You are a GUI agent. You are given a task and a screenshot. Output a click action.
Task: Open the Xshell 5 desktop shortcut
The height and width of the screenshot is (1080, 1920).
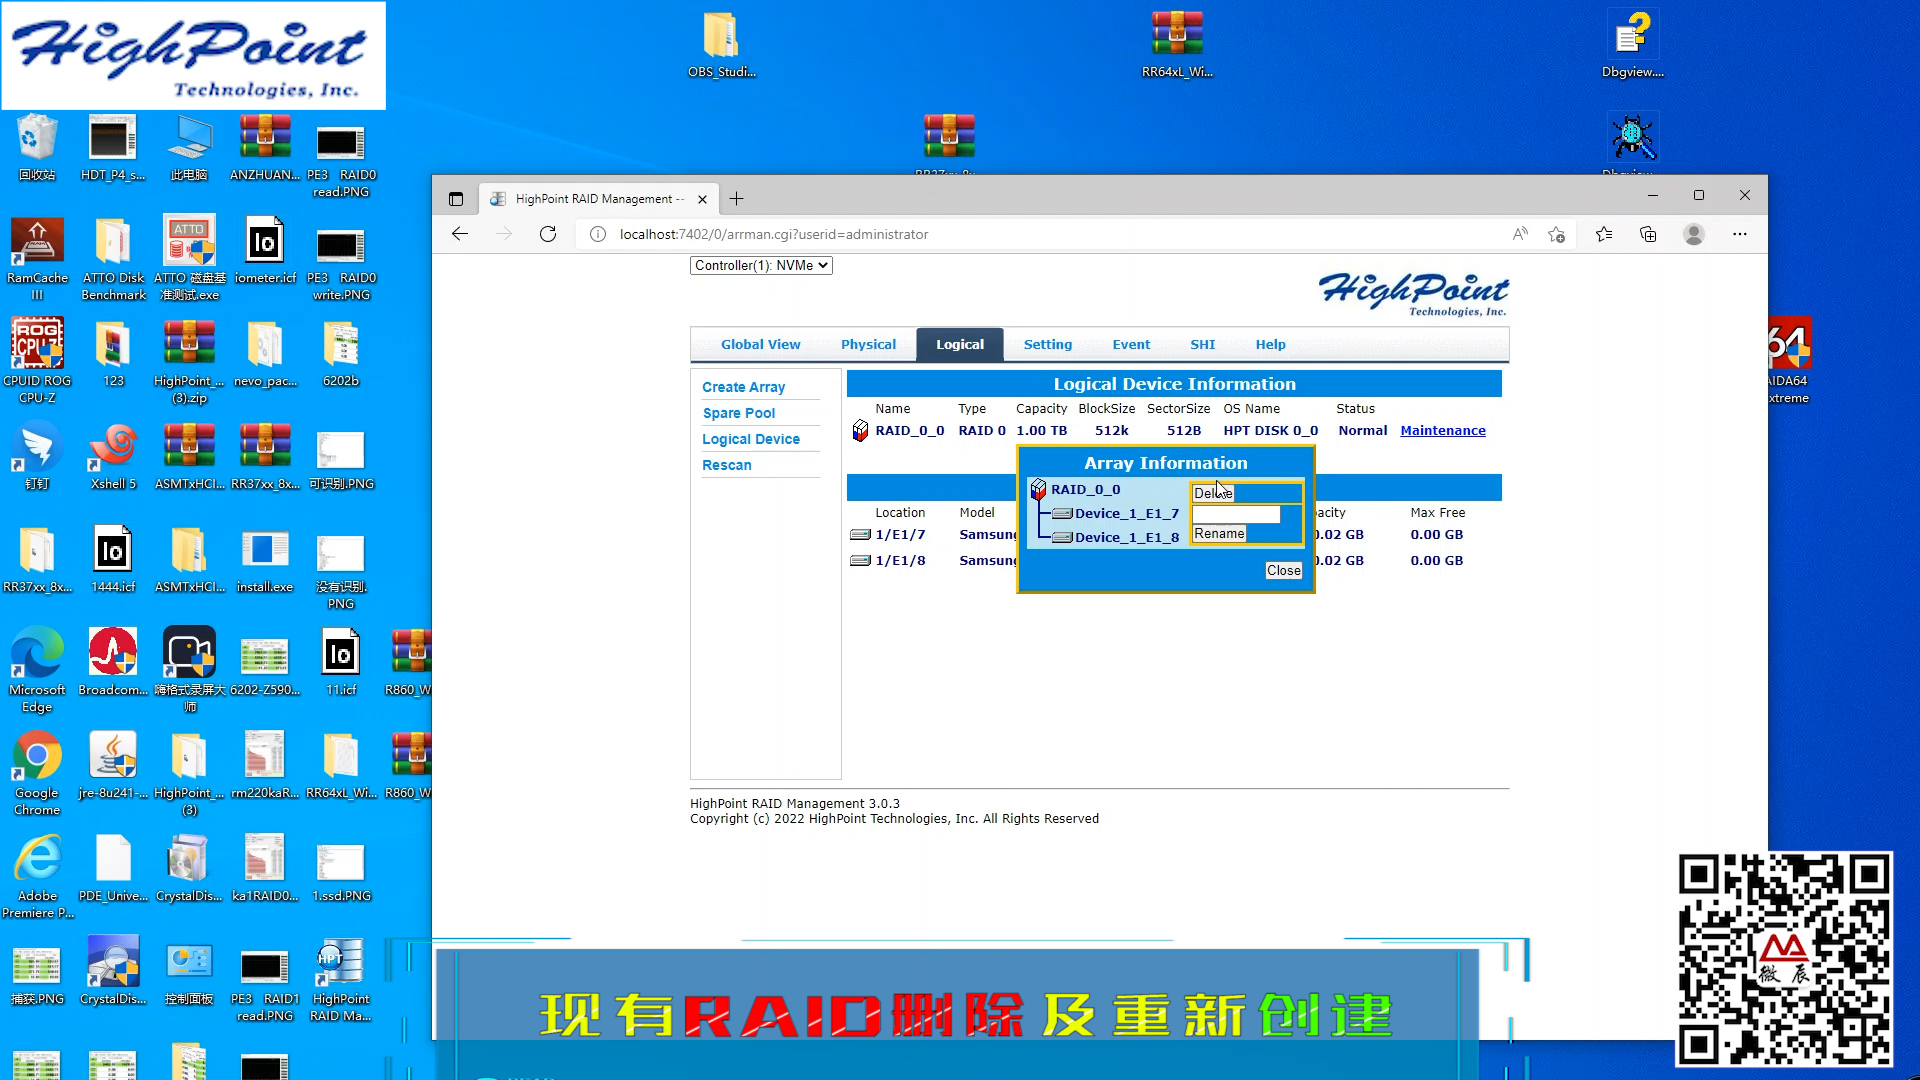(x=113, y=456)
